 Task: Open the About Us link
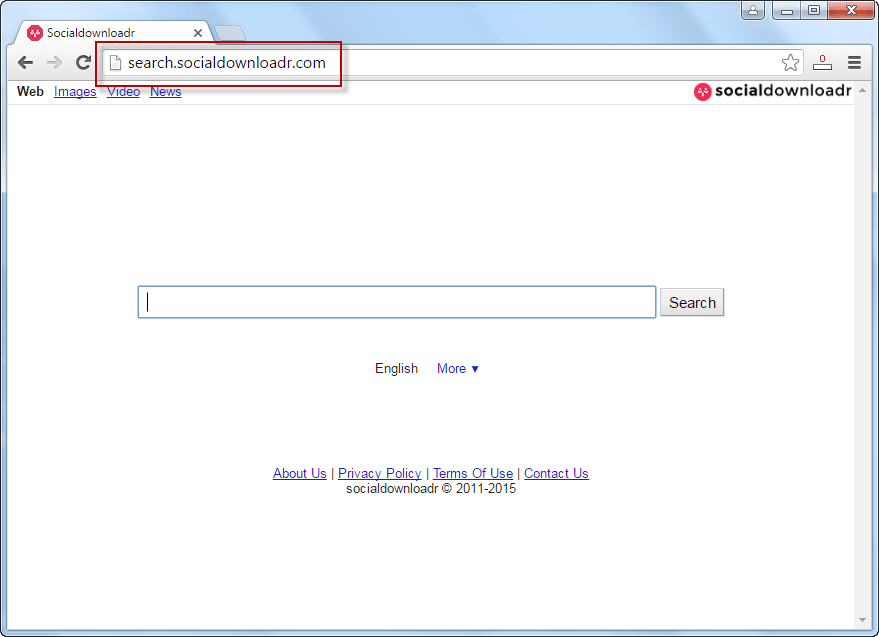(x=299, y=473)
